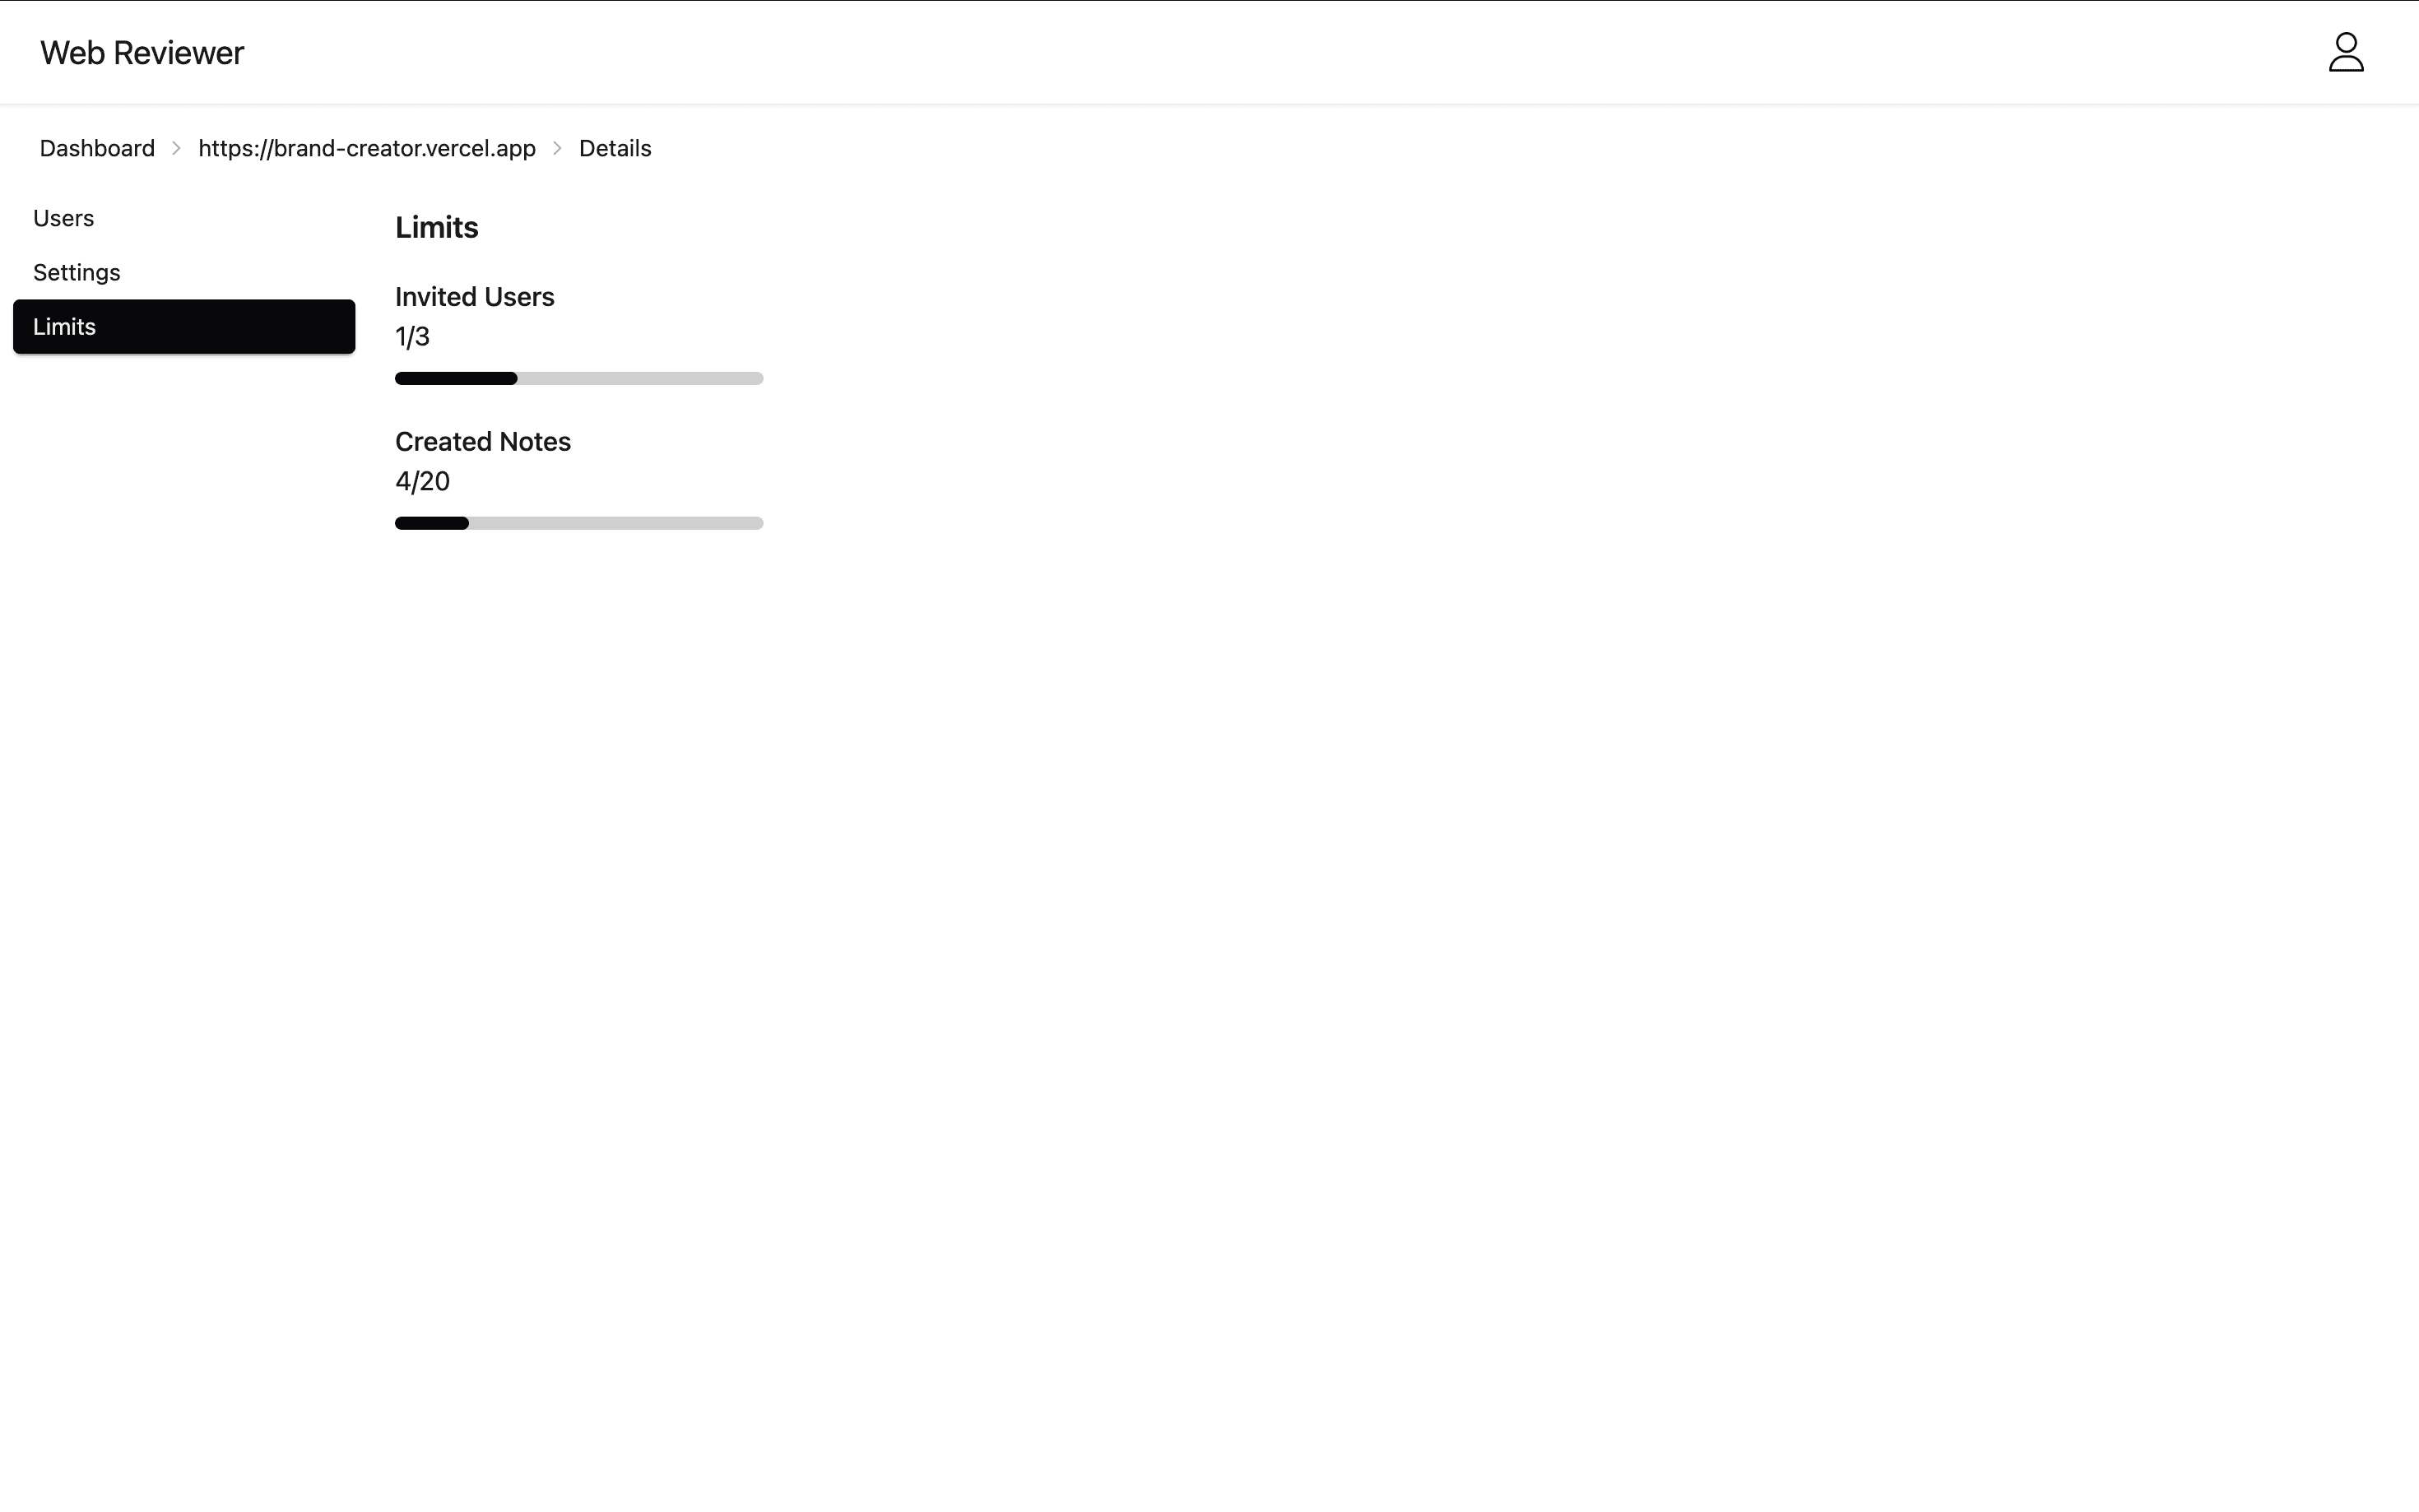Go back to the Dashboard

96,148
